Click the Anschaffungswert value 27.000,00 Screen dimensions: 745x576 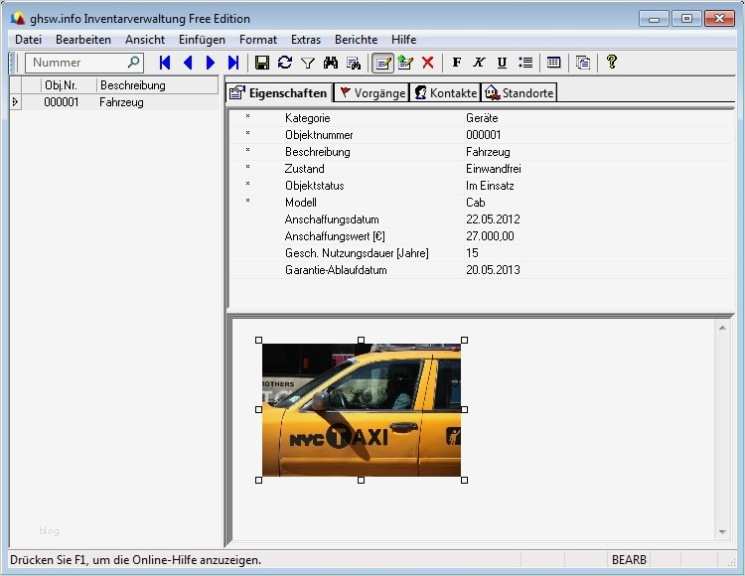pyautogui.click(x=490, y=236)
